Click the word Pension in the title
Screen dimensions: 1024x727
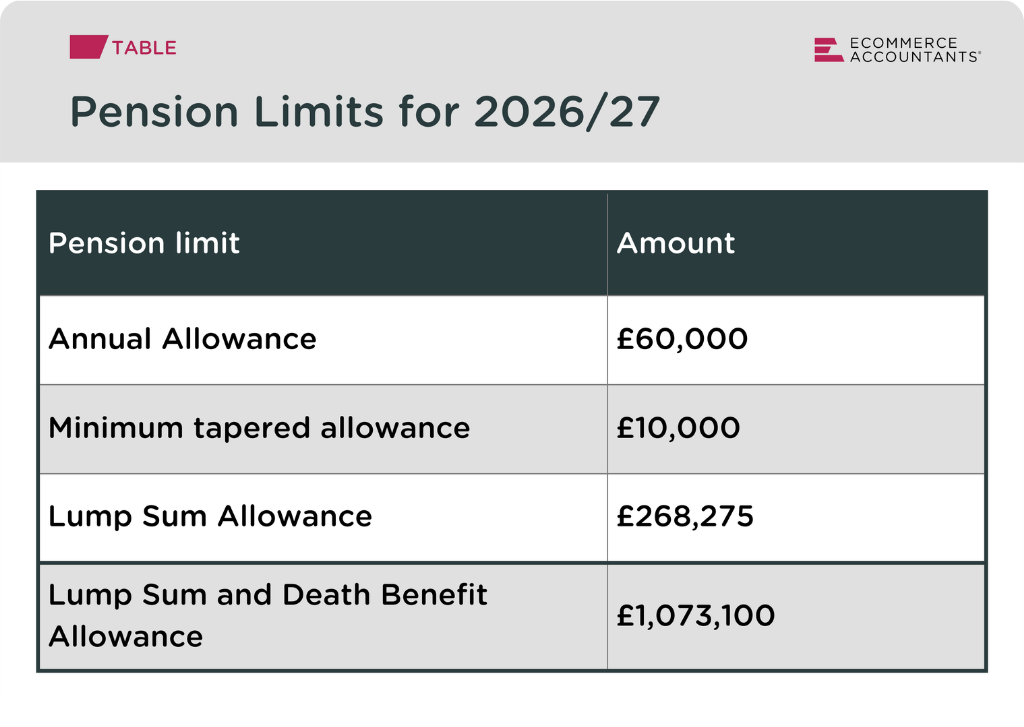155,112
